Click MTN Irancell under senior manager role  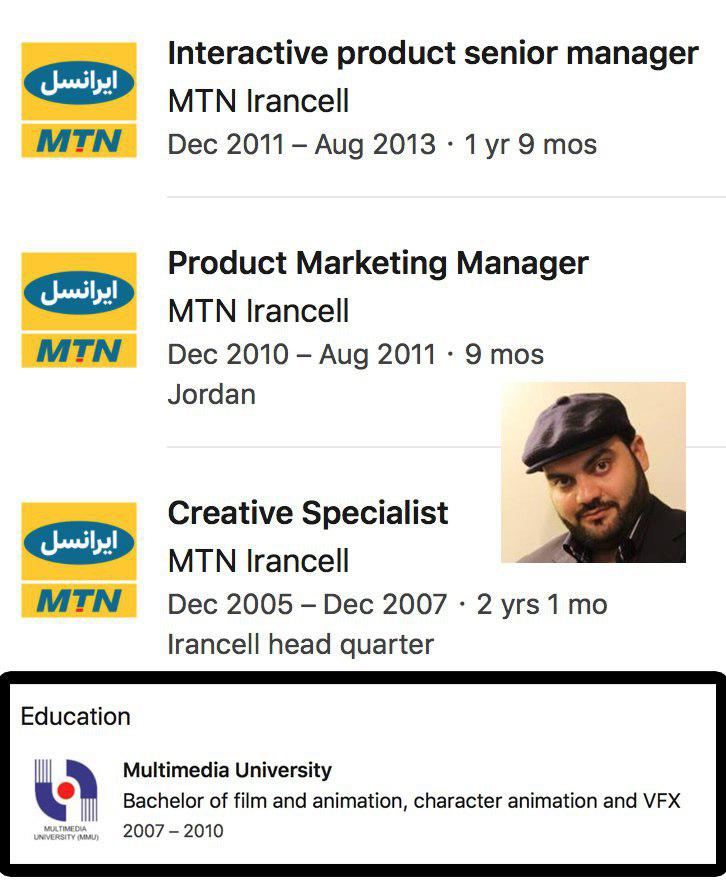point(258,101)
